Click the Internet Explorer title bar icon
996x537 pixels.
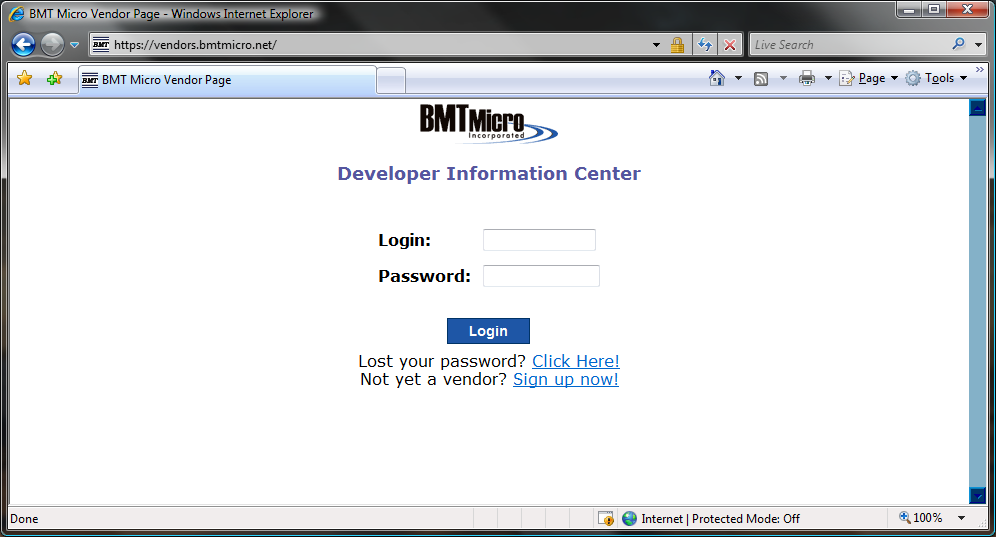17,13
